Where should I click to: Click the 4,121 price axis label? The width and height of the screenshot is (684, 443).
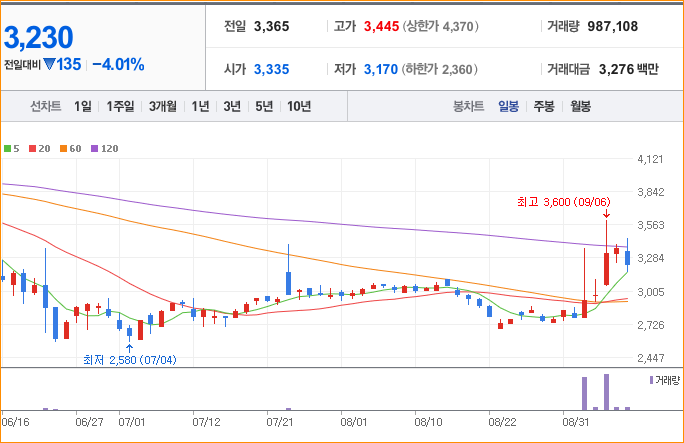tap(650, 159)
